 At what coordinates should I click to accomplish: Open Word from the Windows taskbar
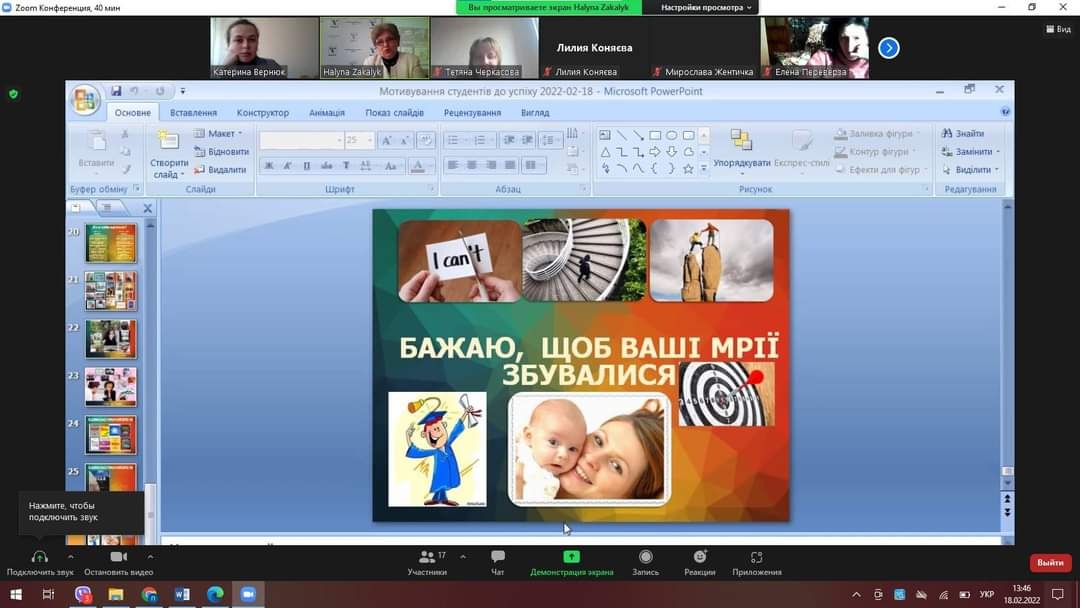182,594
